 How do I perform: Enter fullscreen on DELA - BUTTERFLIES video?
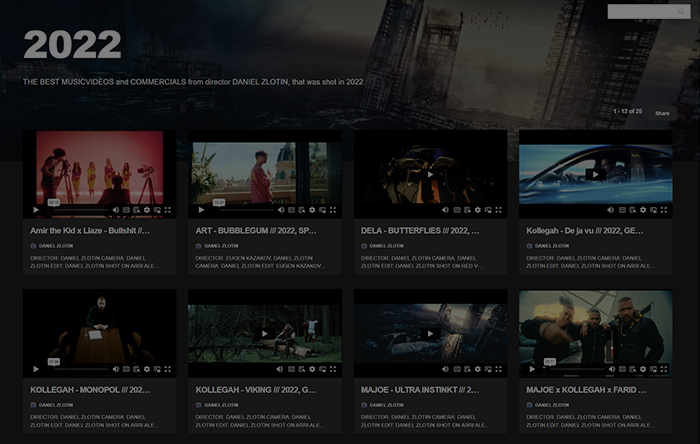tap(498, 210)
